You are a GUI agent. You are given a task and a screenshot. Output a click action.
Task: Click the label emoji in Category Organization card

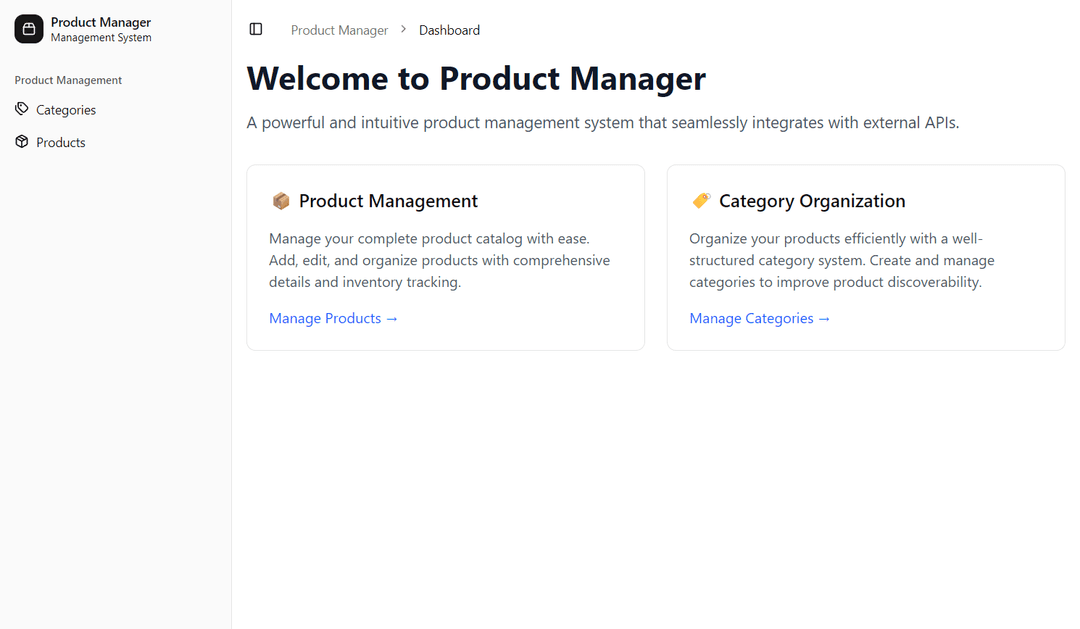point(701,201)
